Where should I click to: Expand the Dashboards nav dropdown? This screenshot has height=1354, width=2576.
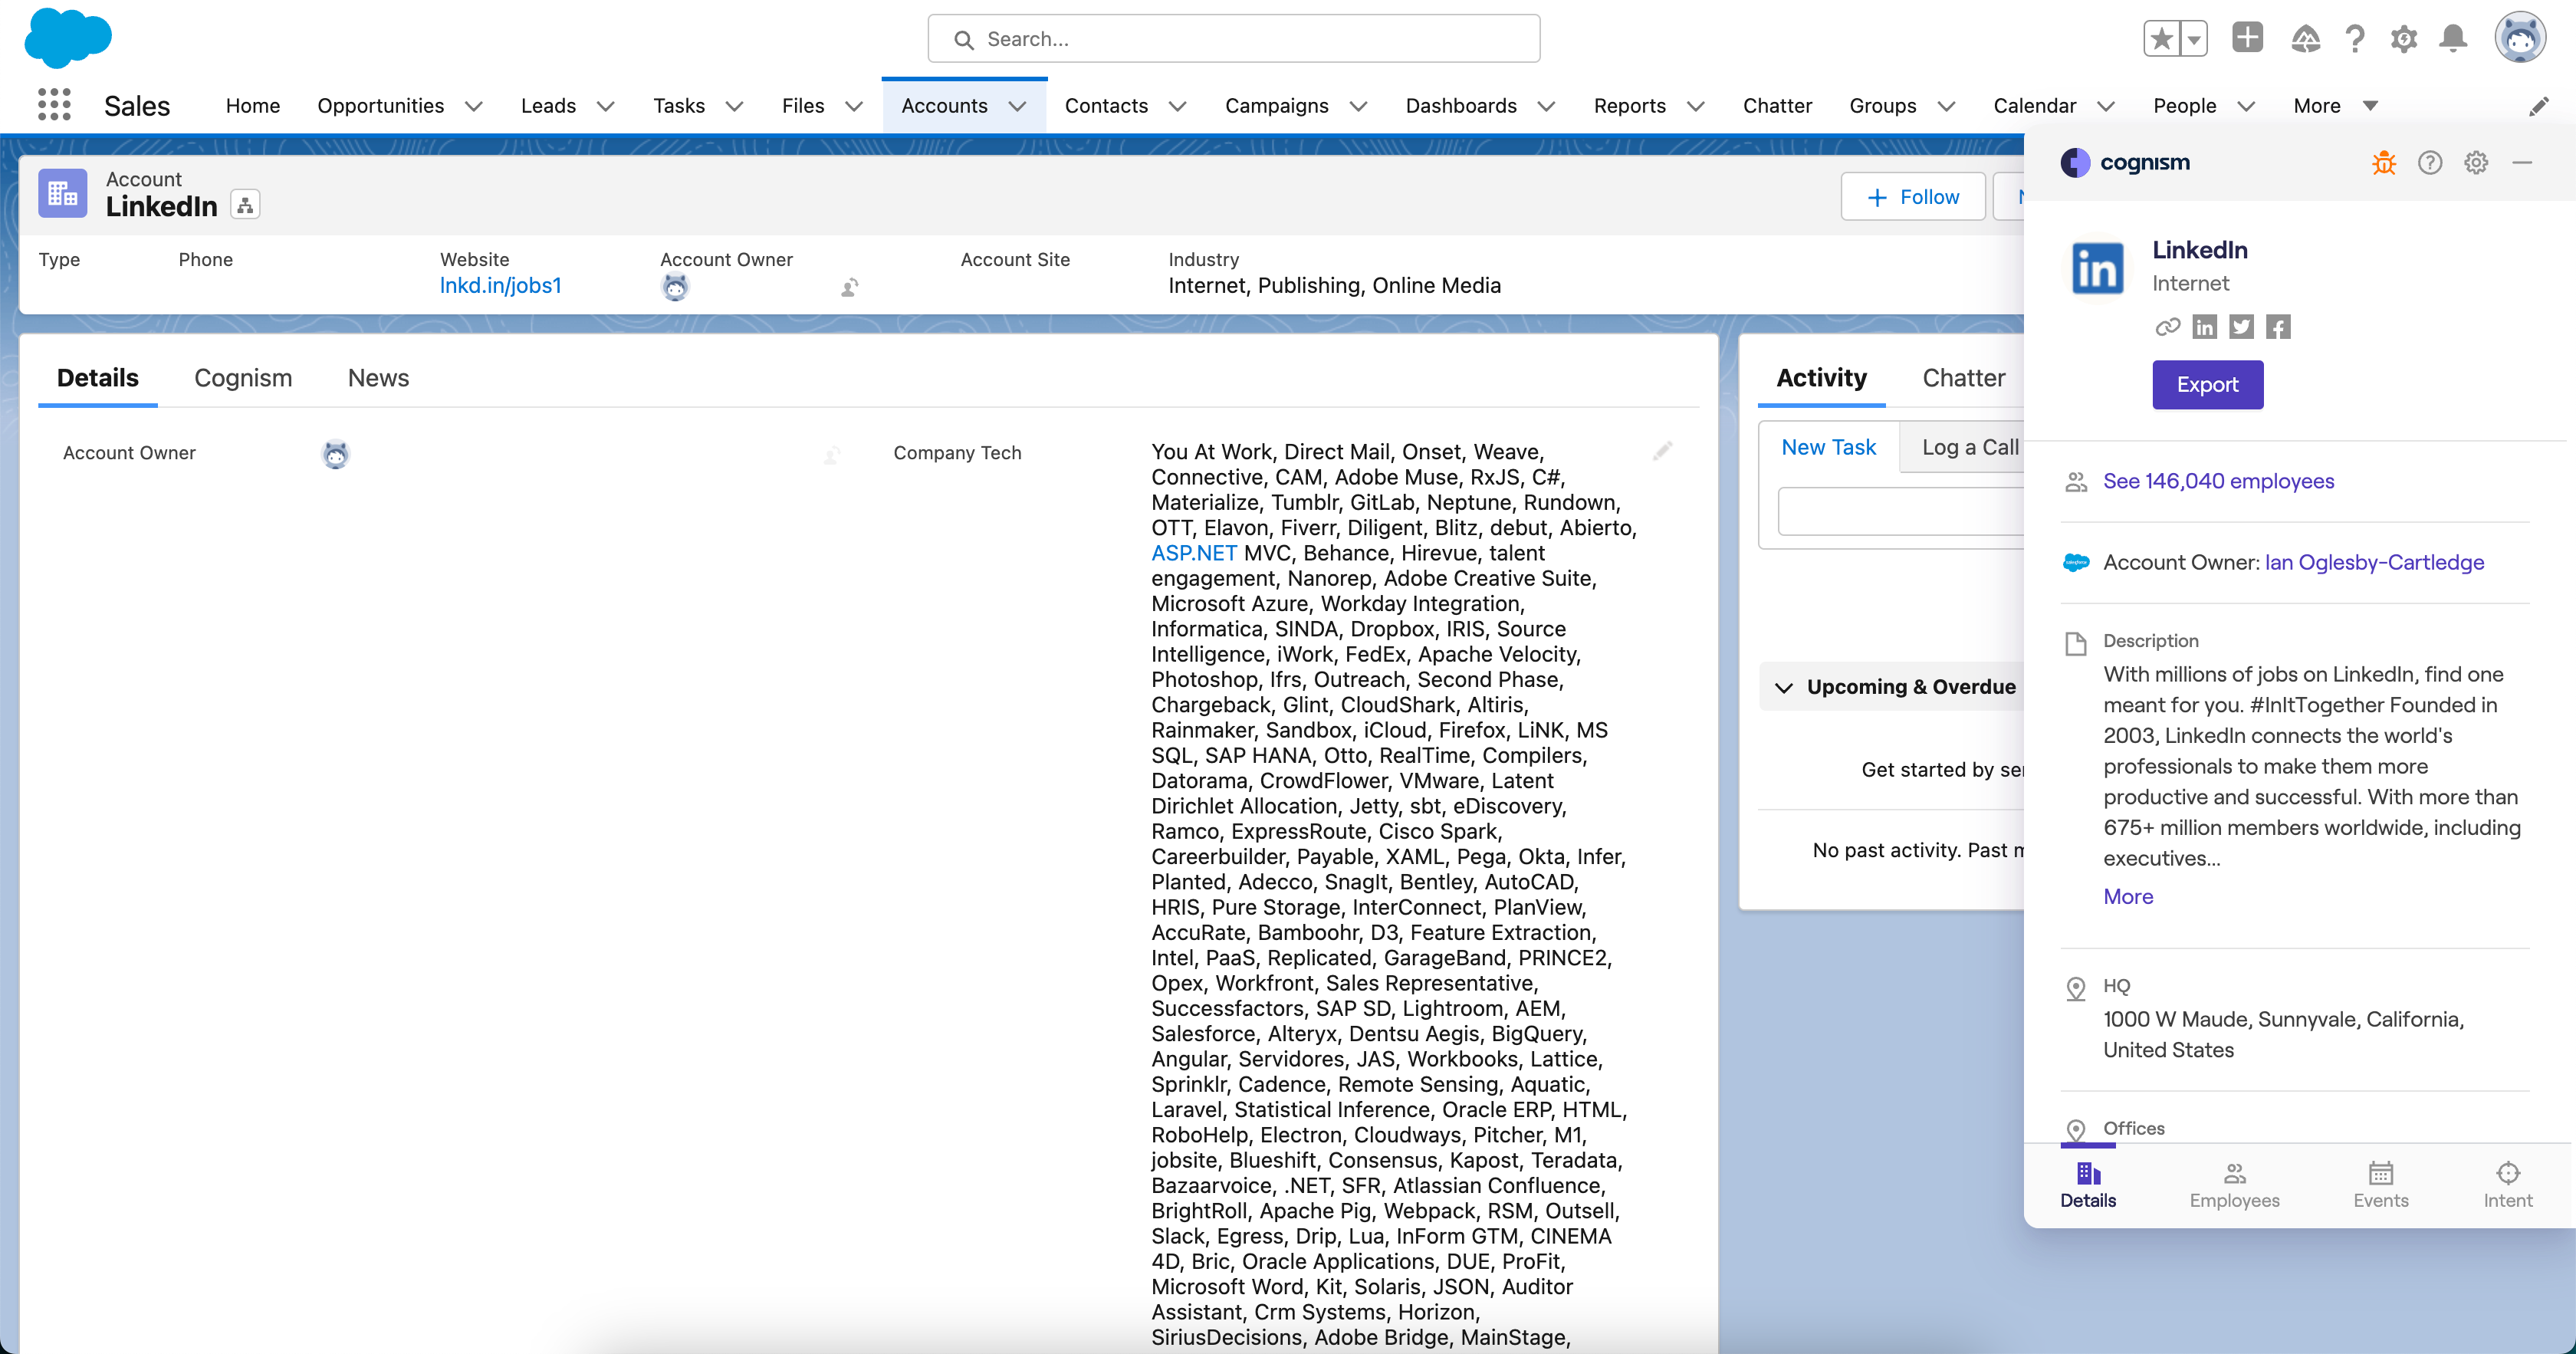[1546, 106]
